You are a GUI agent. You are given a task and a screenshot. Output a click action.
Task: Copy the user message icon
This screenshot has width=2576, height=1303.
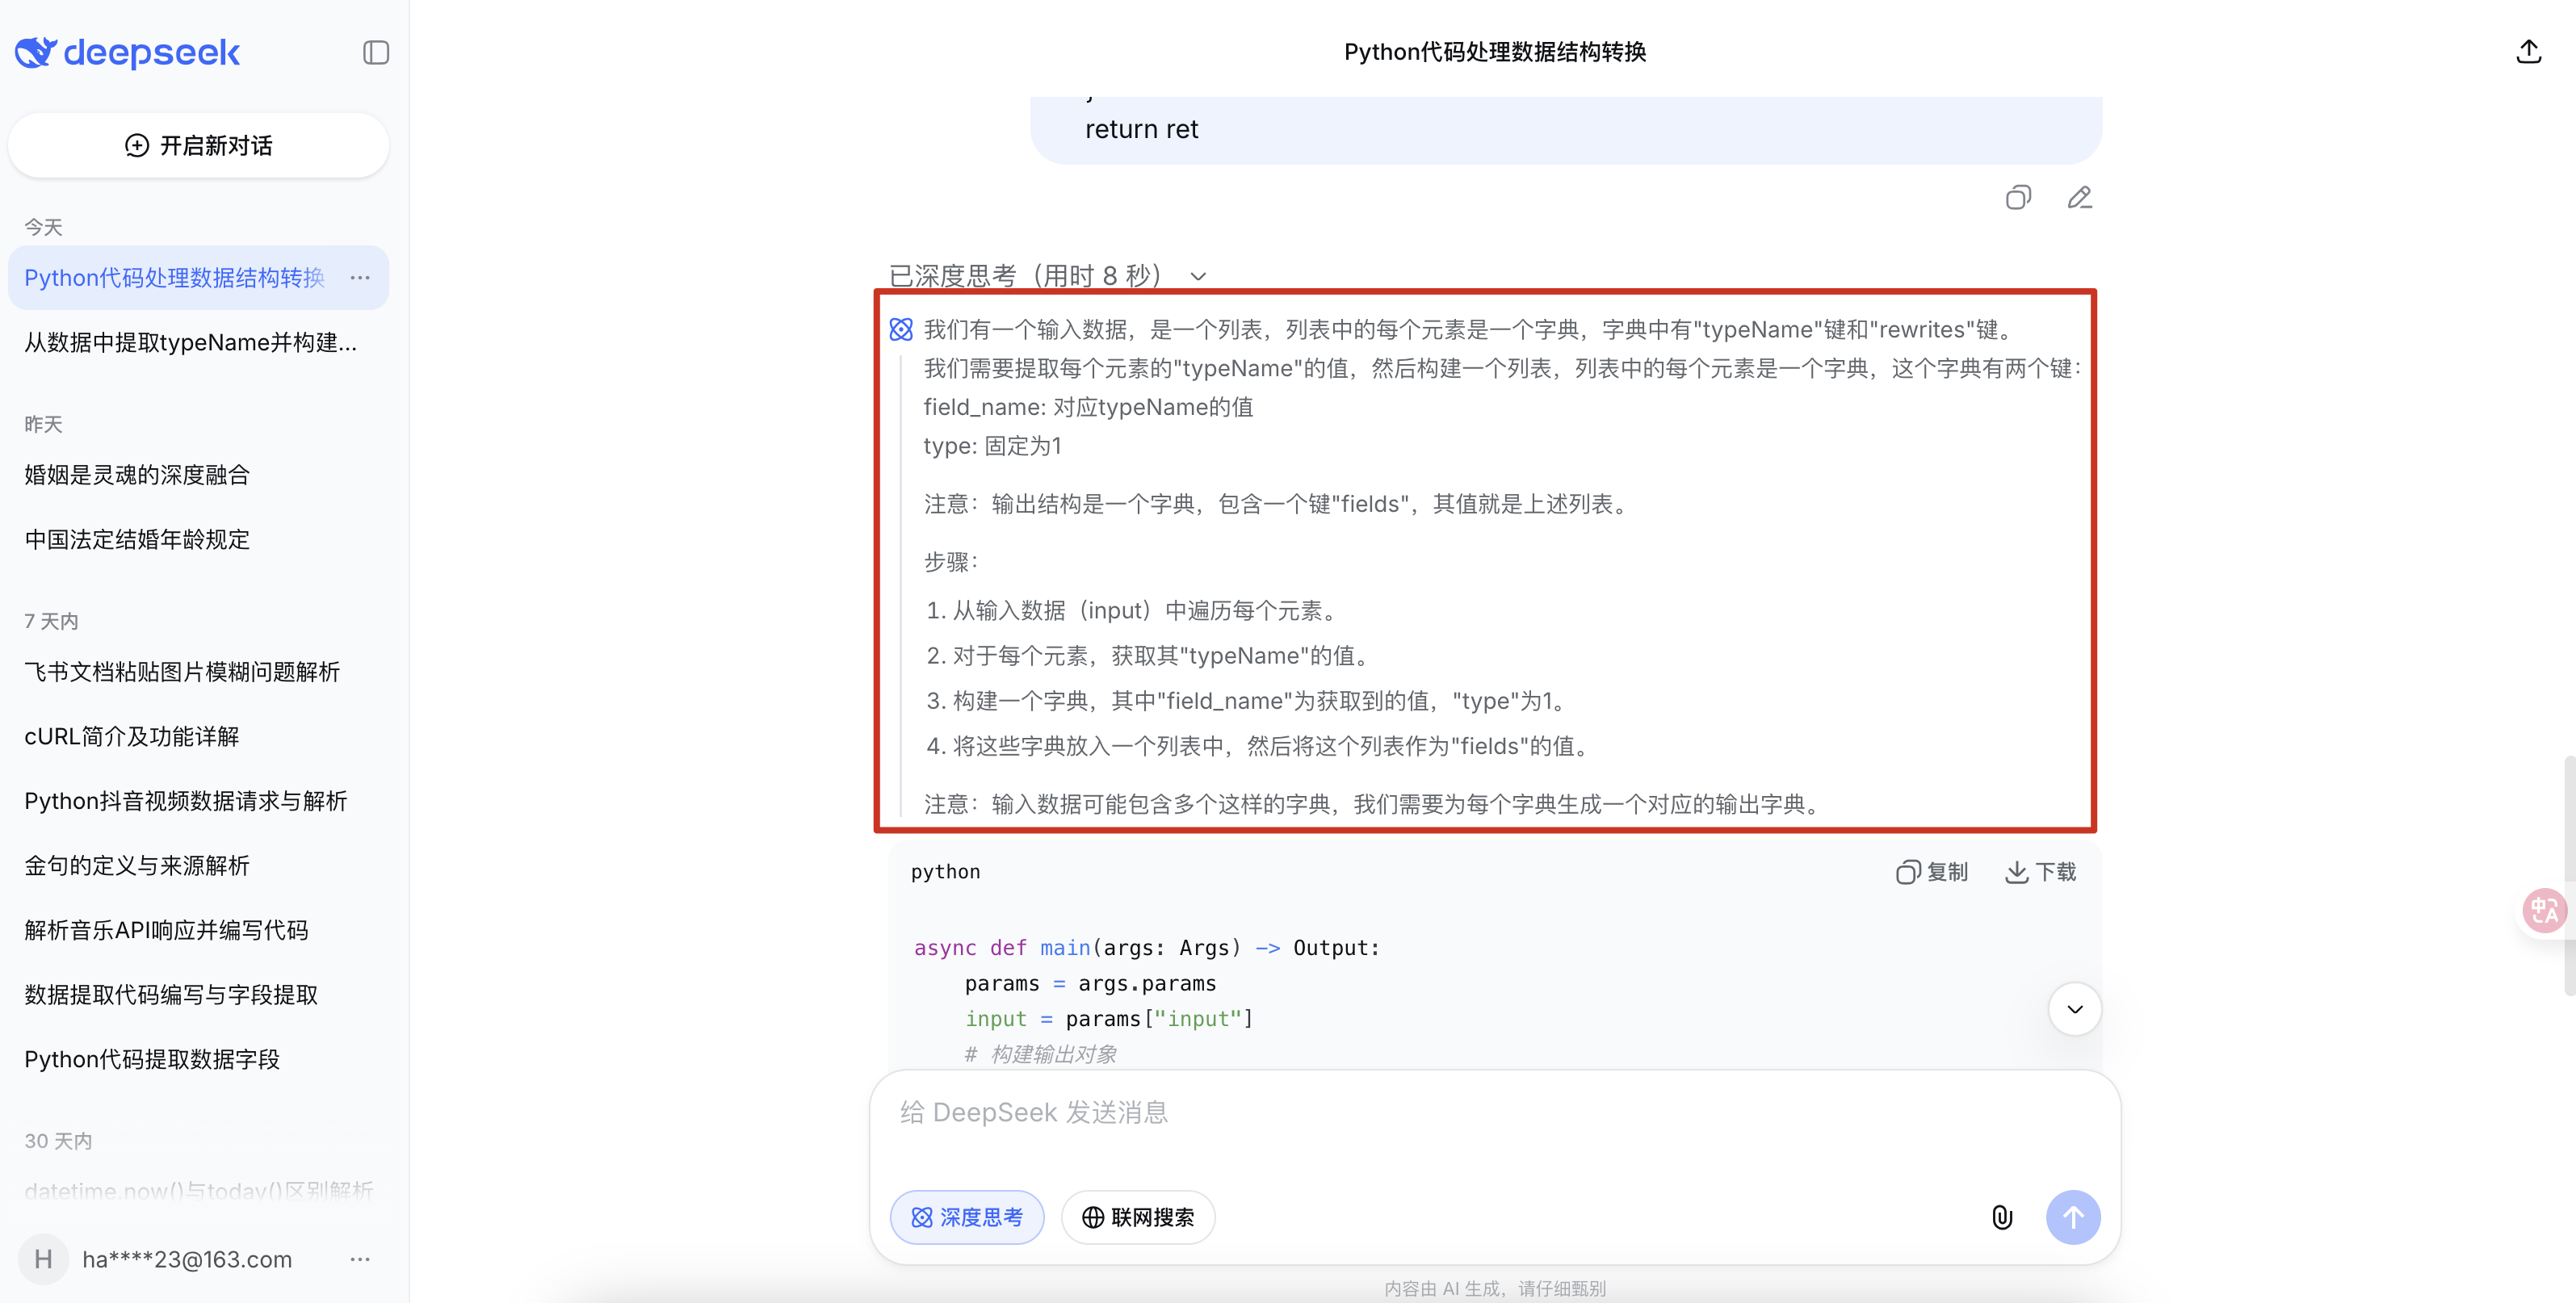point(2017,198)
